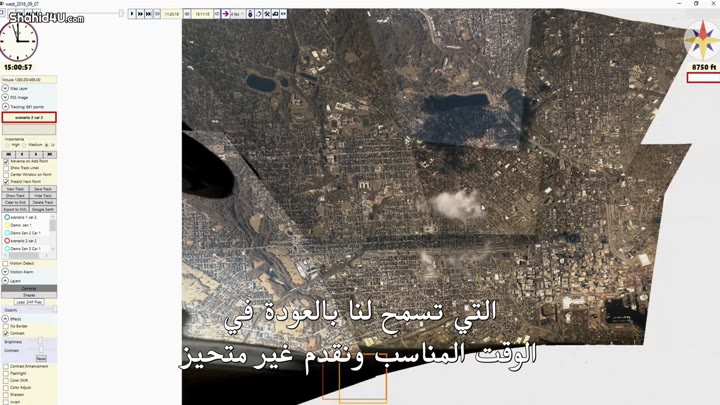Viewport: 720px width, 405px height.
Task: Click the tools wrench icon in the toolbar
Action: (267, 14)
